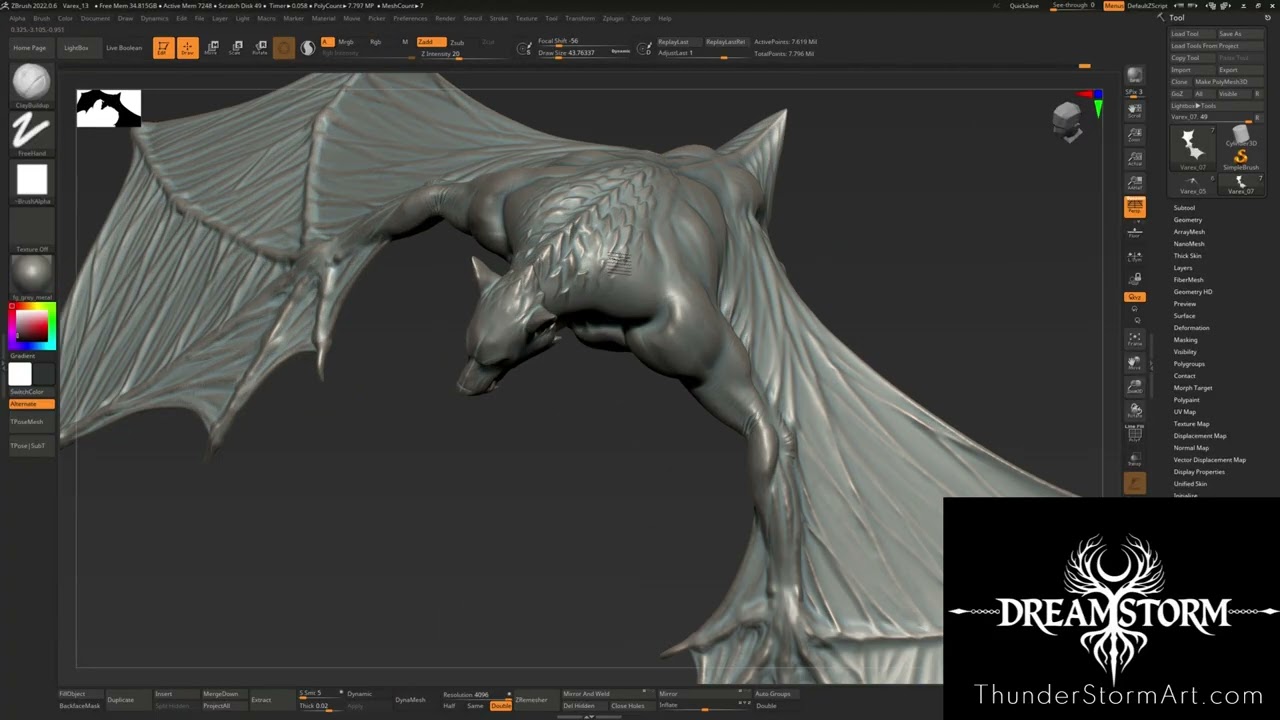Expand the Layers section
The height and width of the screenshot is (720, 1280).
point(1183,268)
